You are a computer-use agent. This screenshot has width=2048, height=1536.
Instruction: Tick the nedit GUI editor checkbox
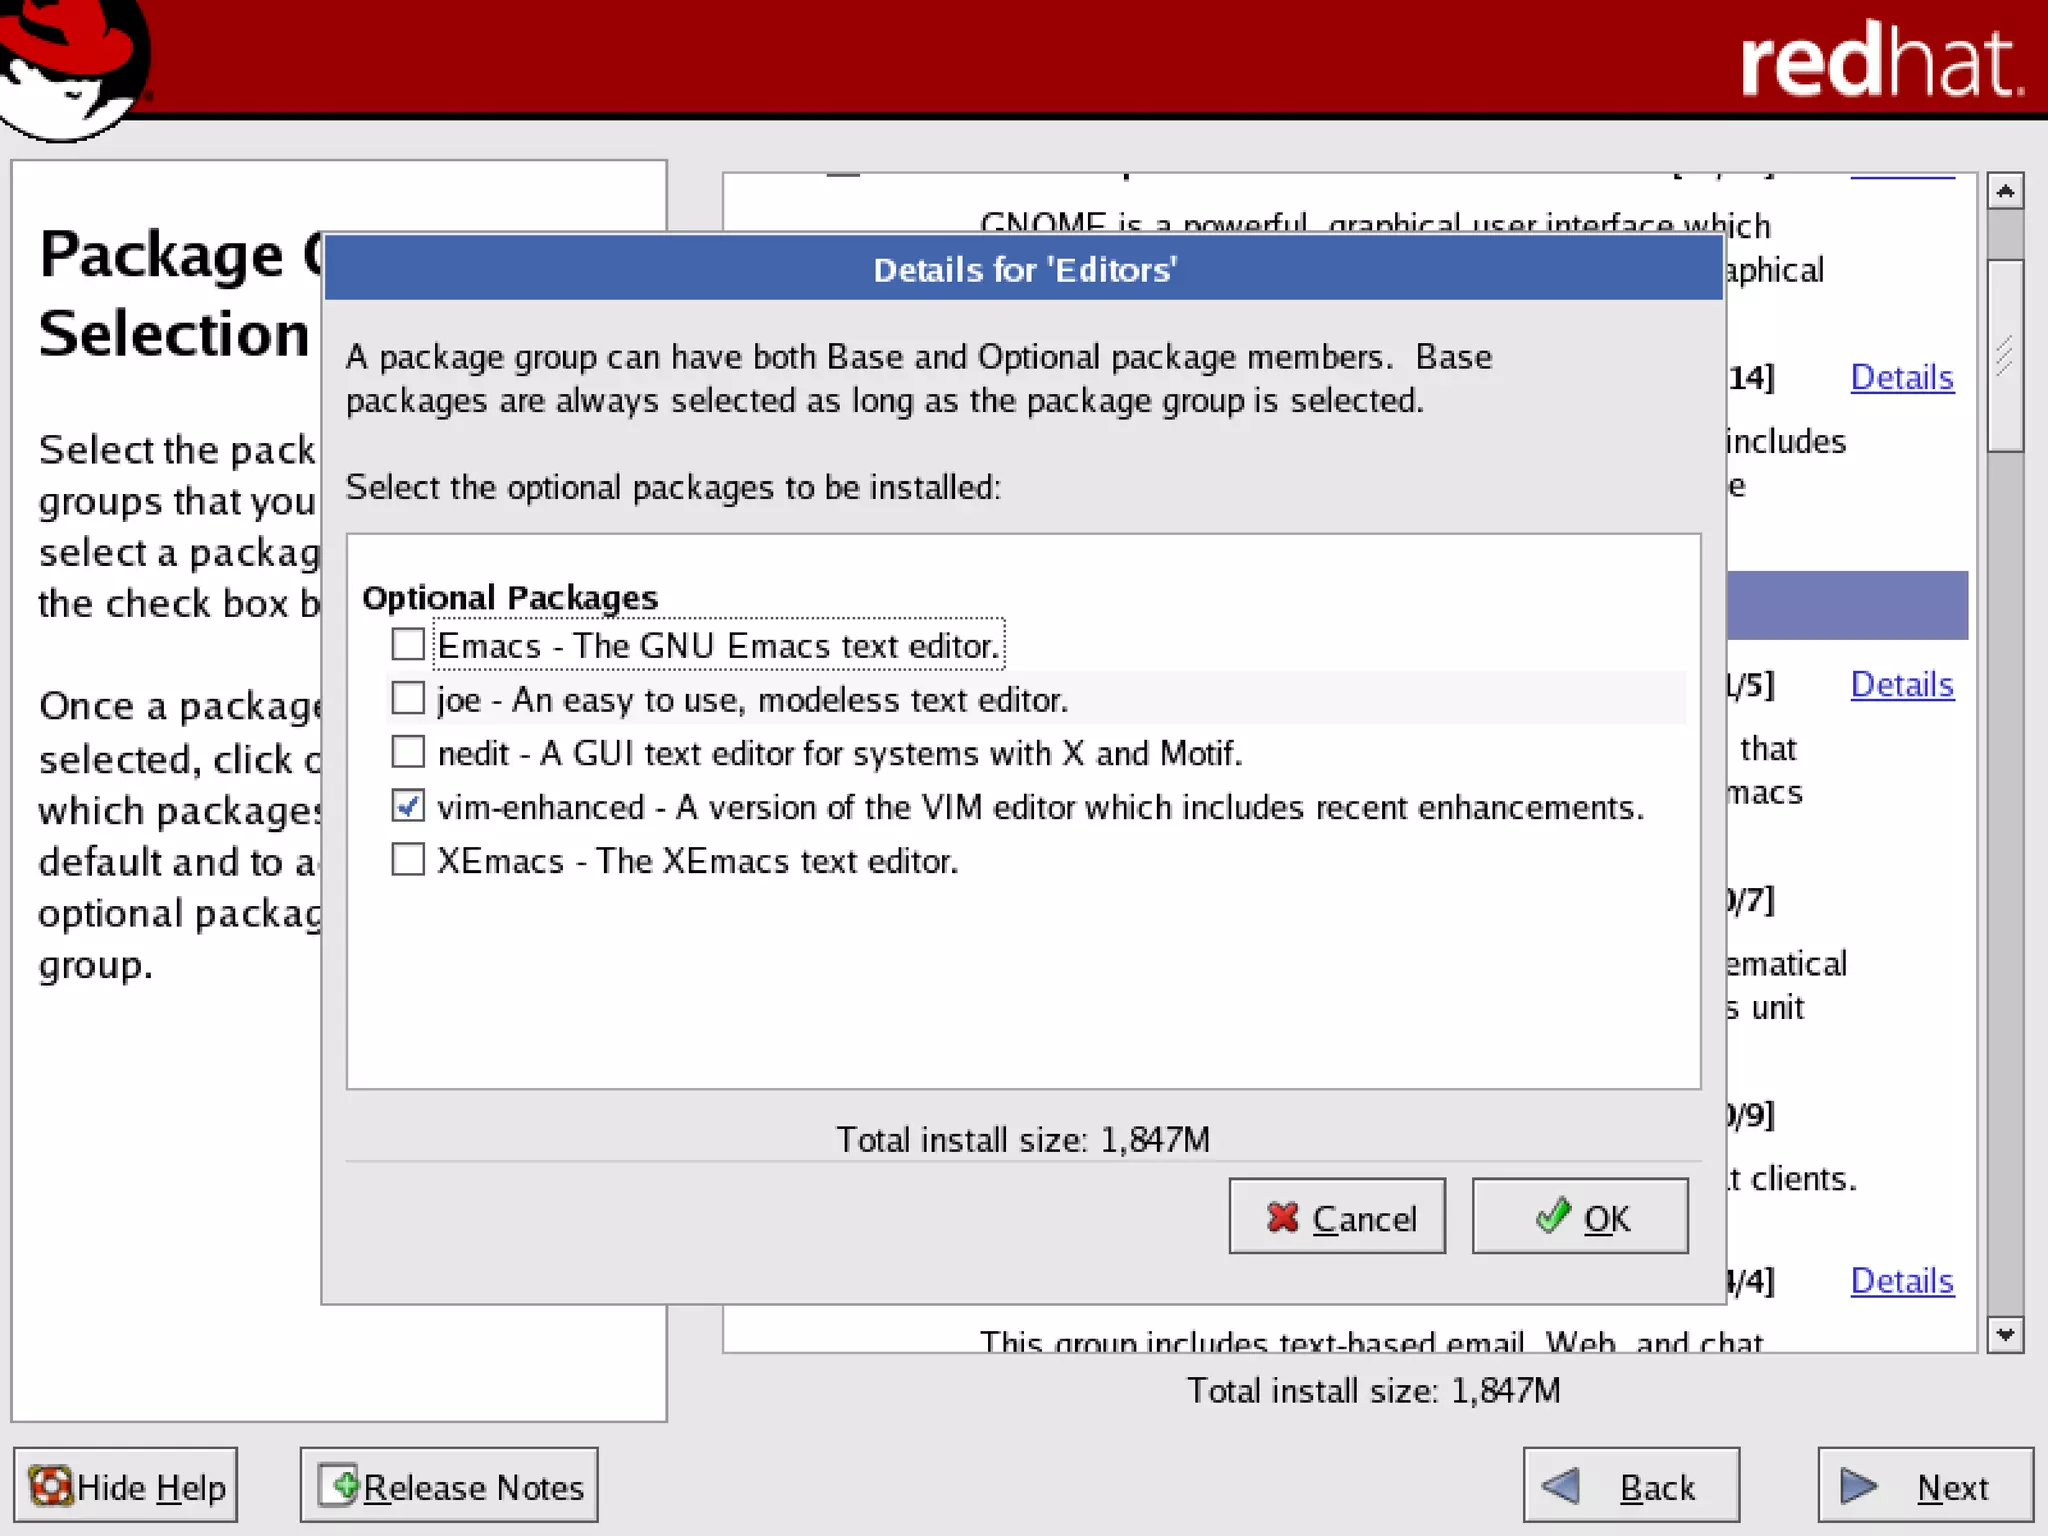(x=408, y=752)
